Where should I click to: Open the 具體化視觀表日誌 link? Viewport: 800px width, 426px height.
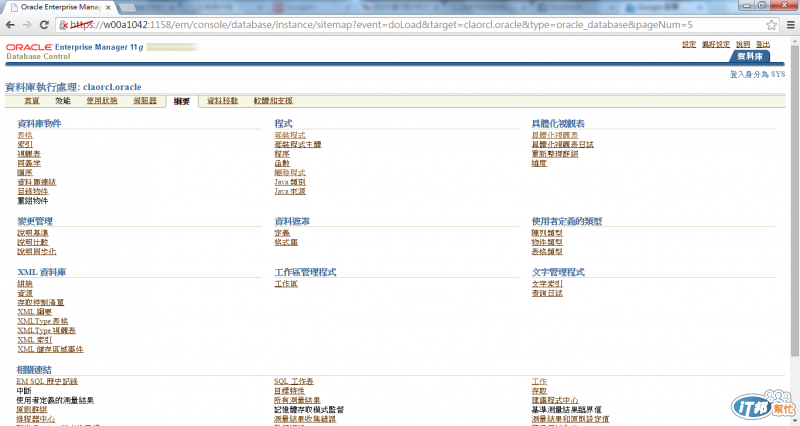[563, 144]
